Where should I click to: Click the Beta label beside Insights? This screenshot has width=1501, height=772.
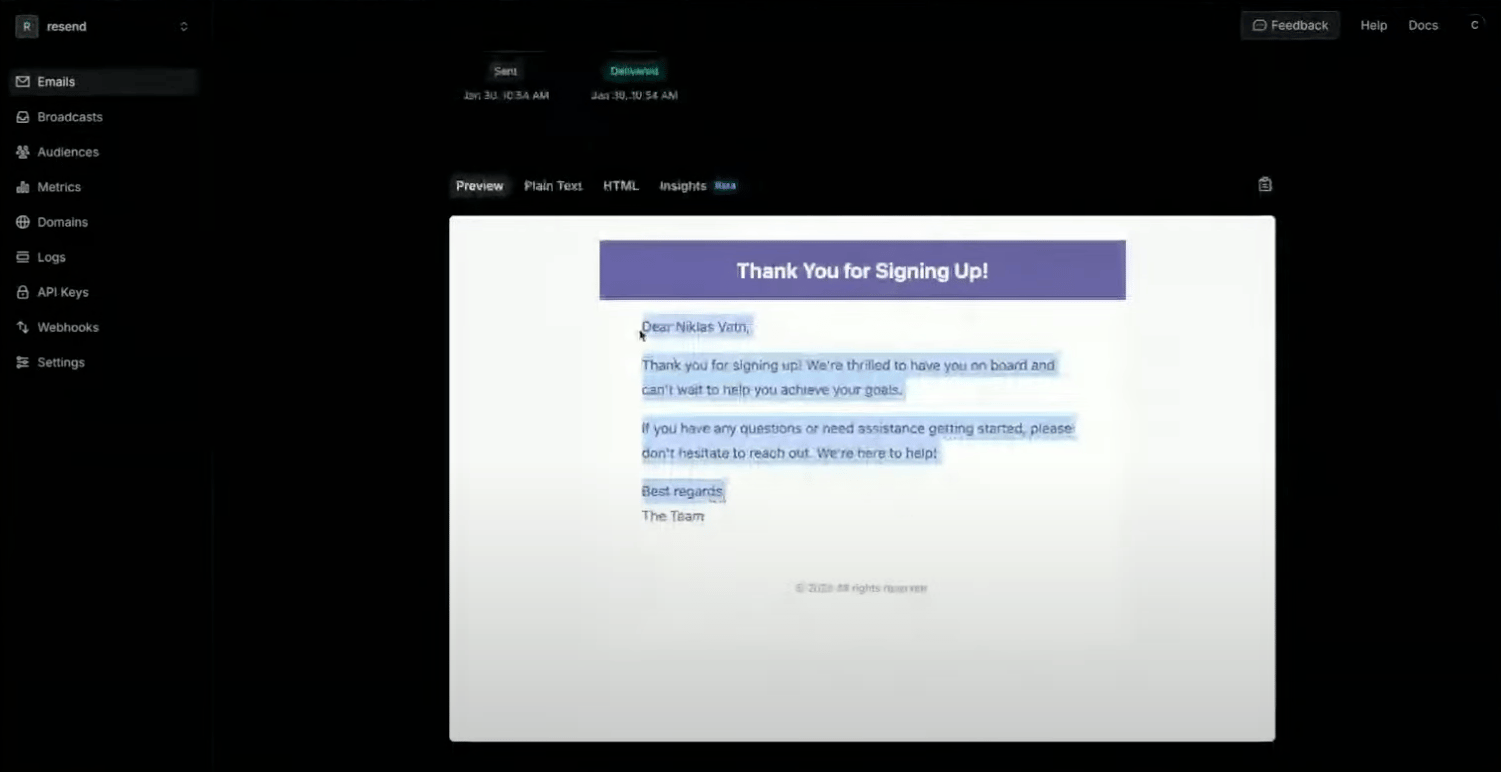726,186
